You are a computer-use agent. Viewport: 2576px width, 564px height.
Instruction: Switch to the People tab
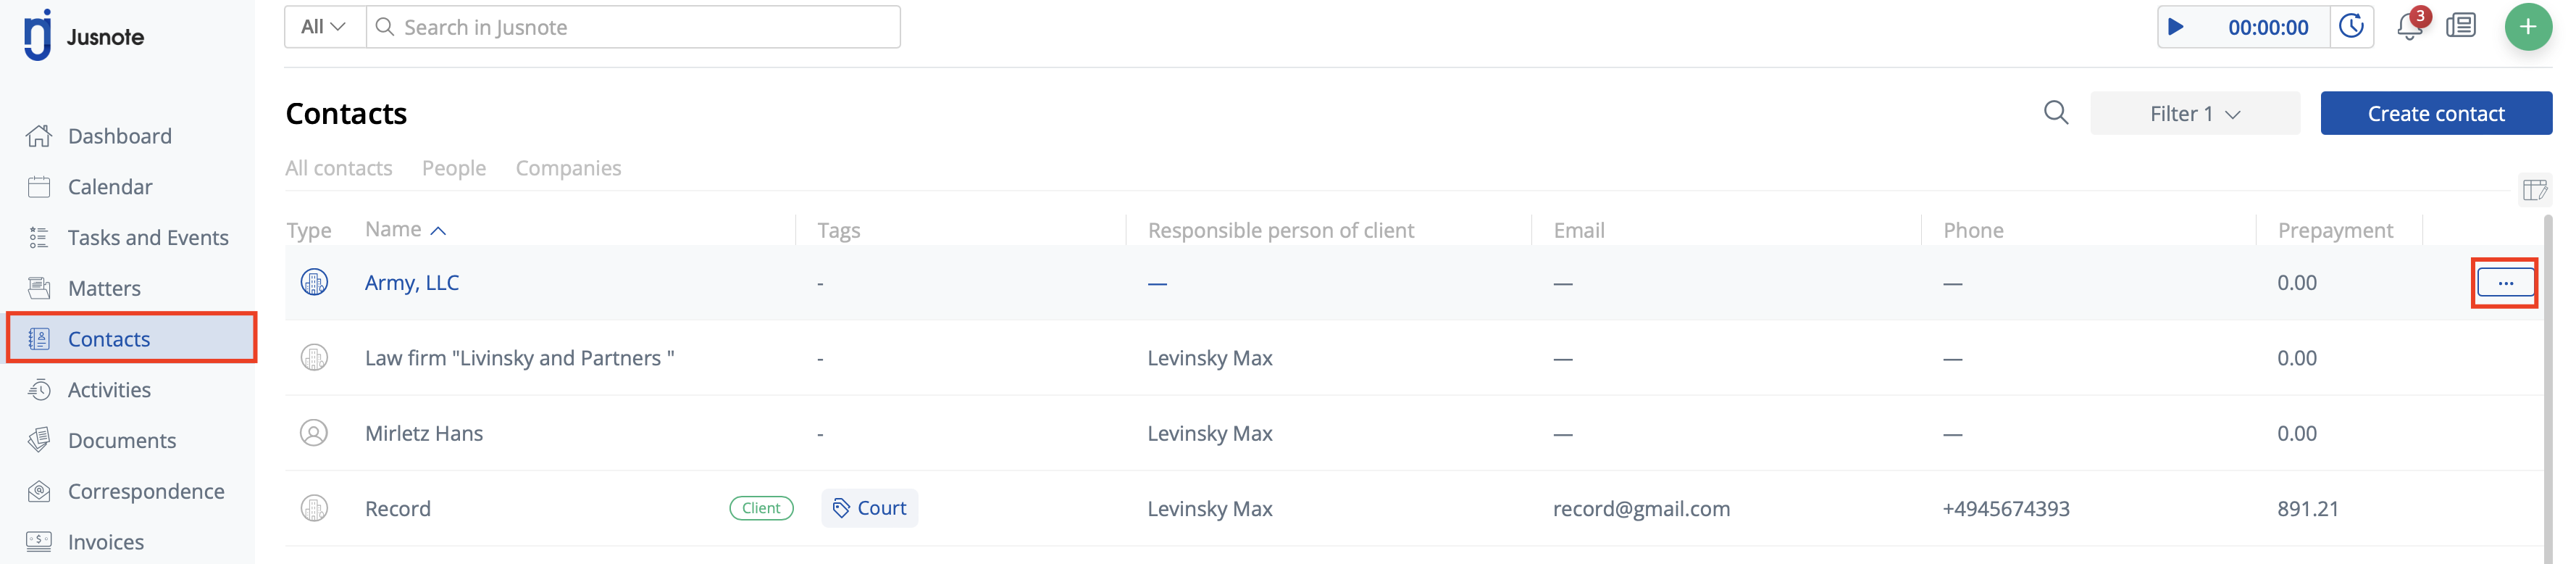click(454, 168)
